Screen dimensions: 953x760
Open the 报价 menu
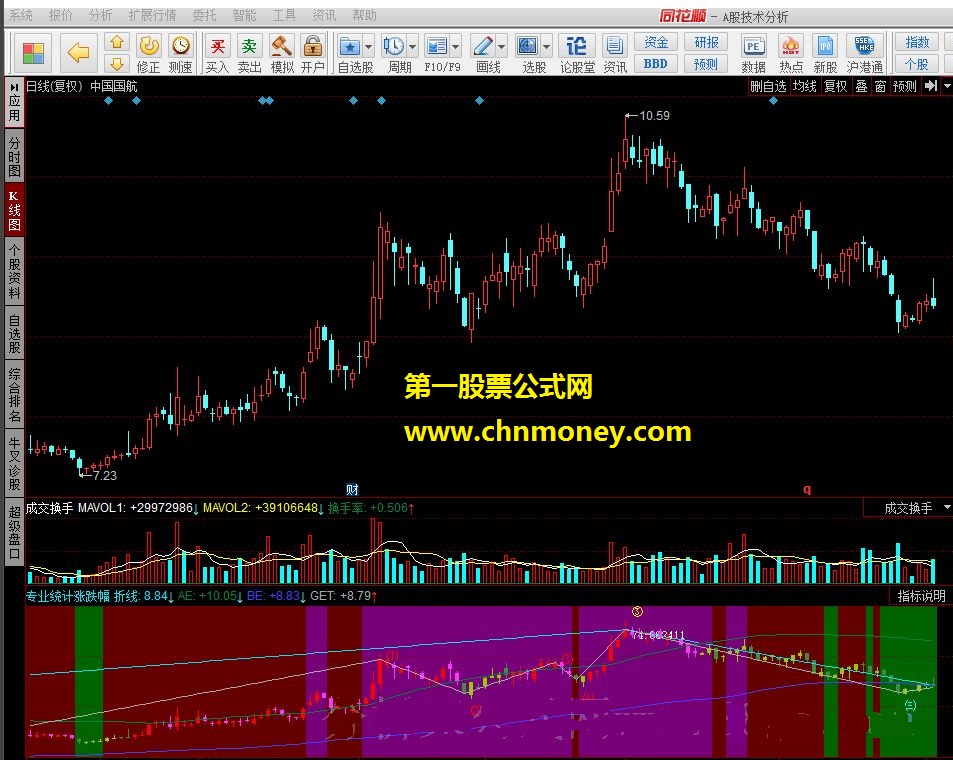pyautogui.click(x=60, y=15)
